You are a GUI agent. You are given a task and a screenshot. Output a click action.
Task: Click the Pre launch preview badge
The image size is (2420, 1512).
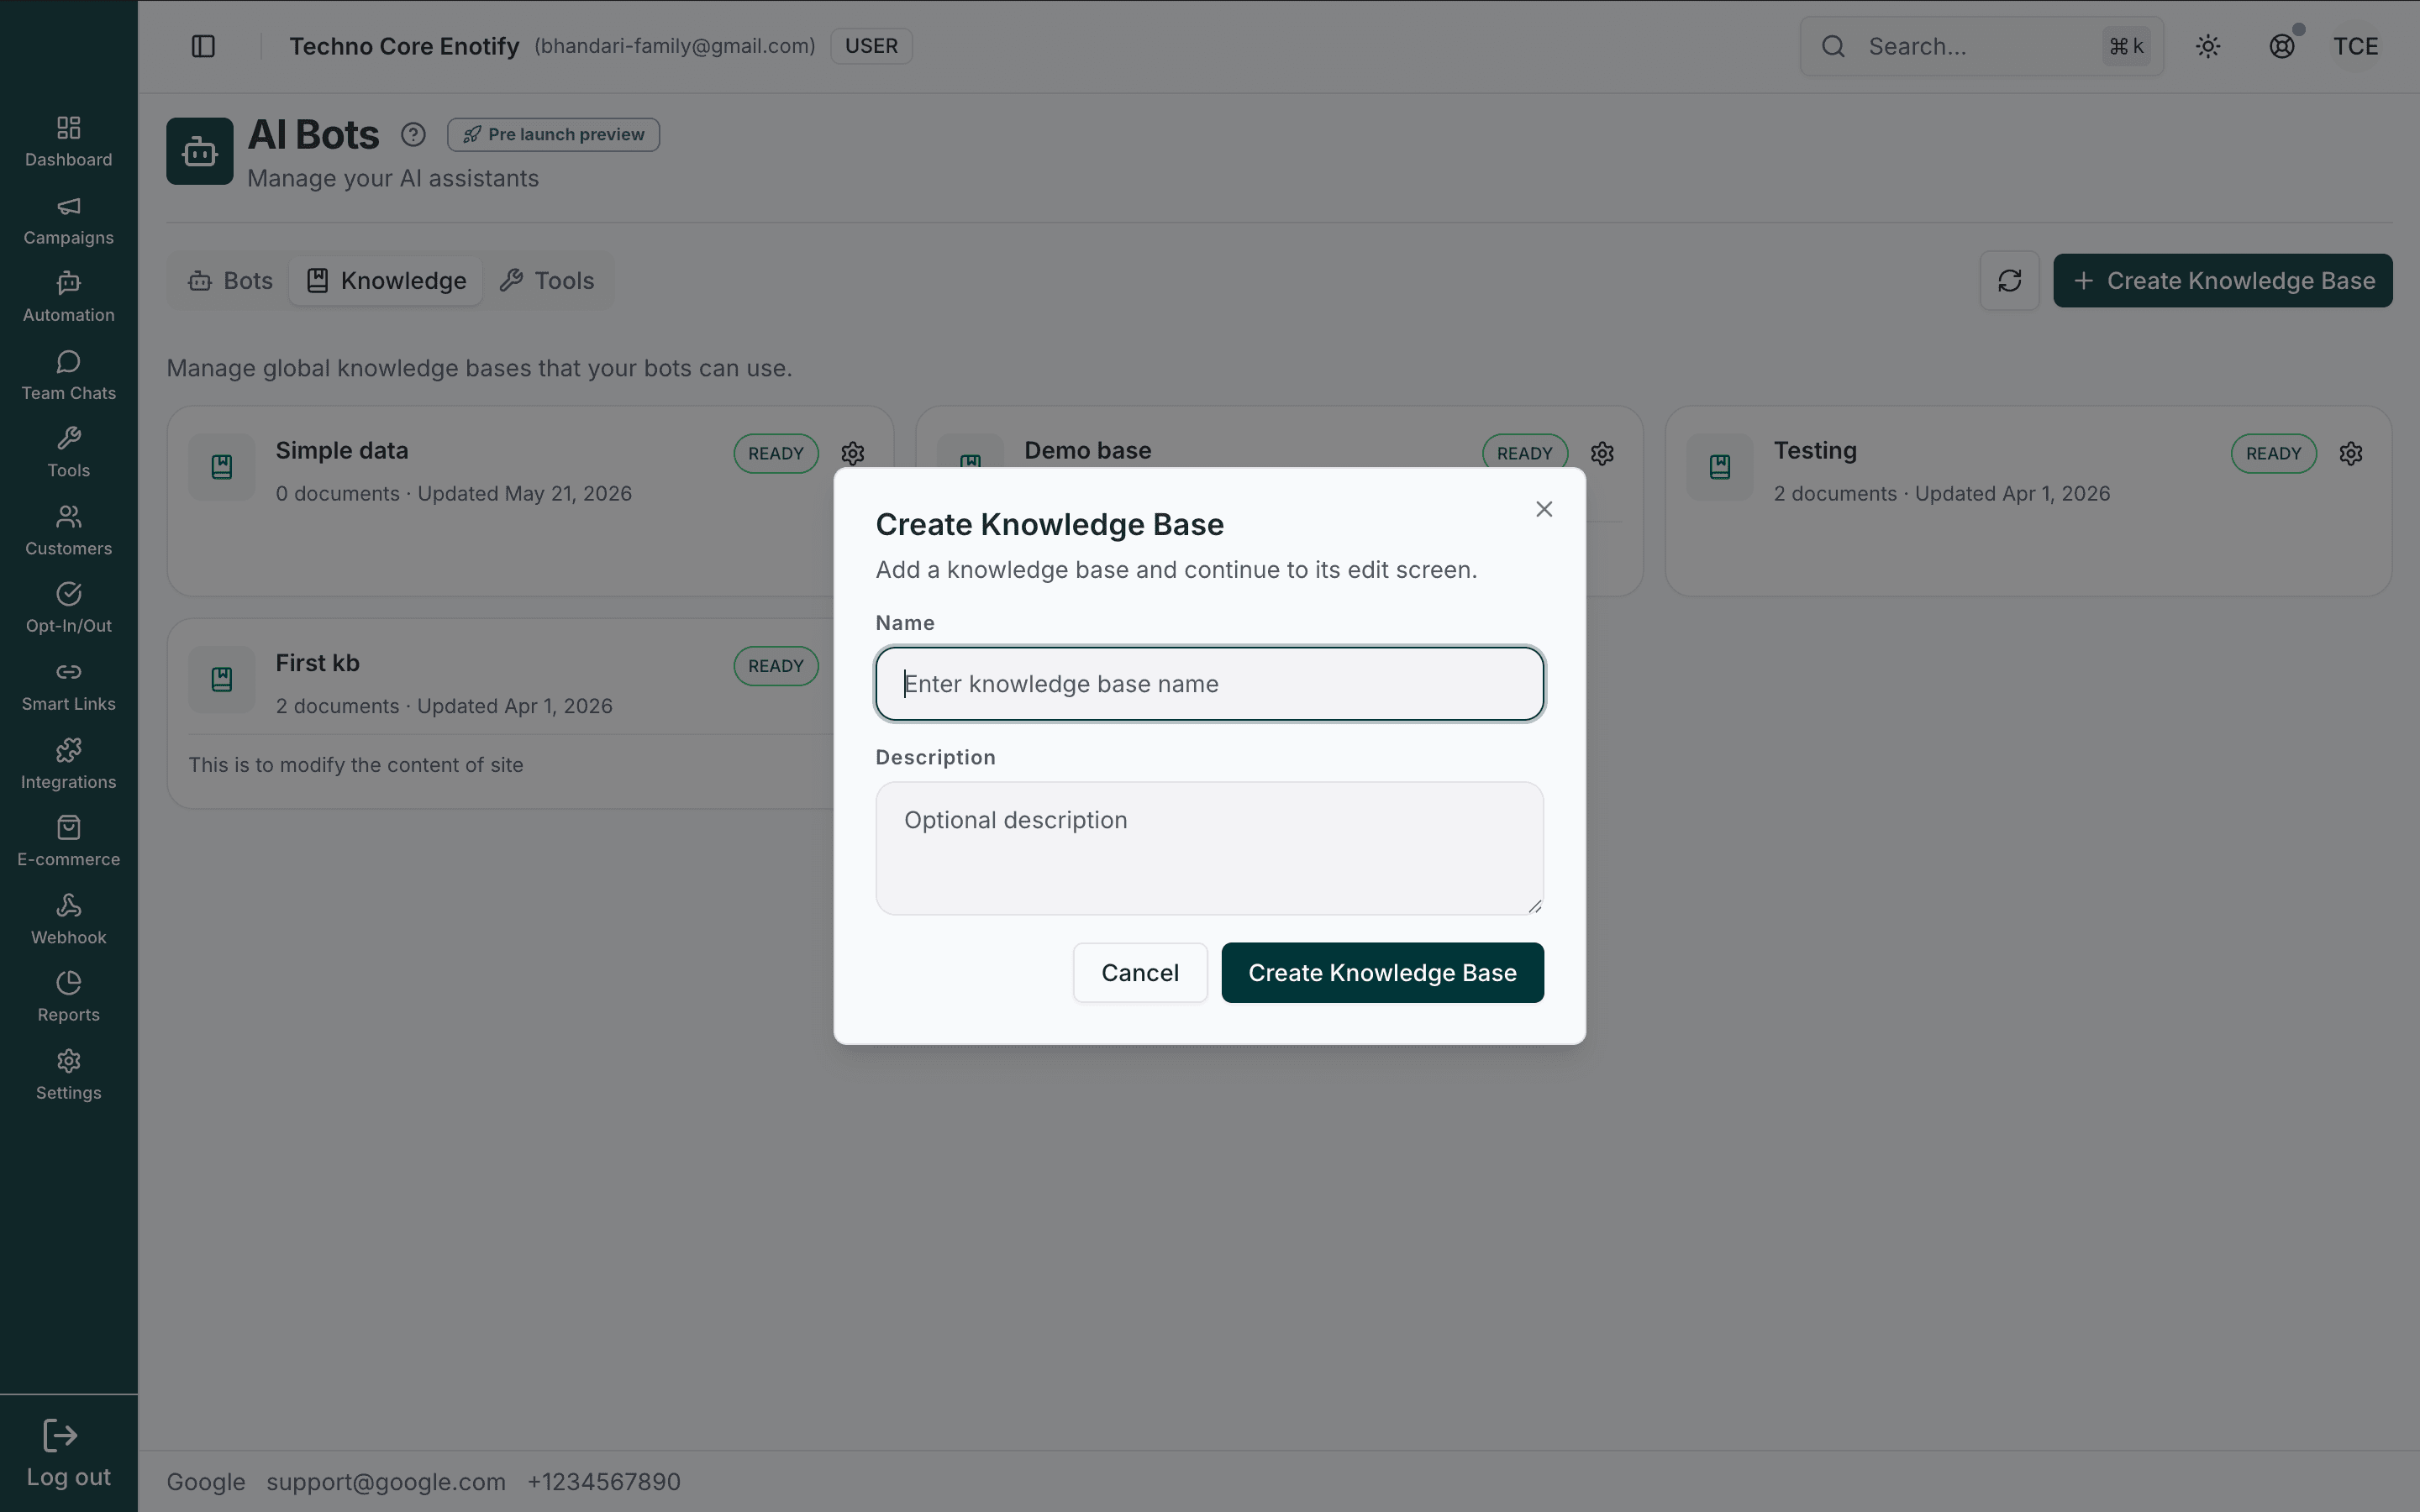[x=553, y=134]
